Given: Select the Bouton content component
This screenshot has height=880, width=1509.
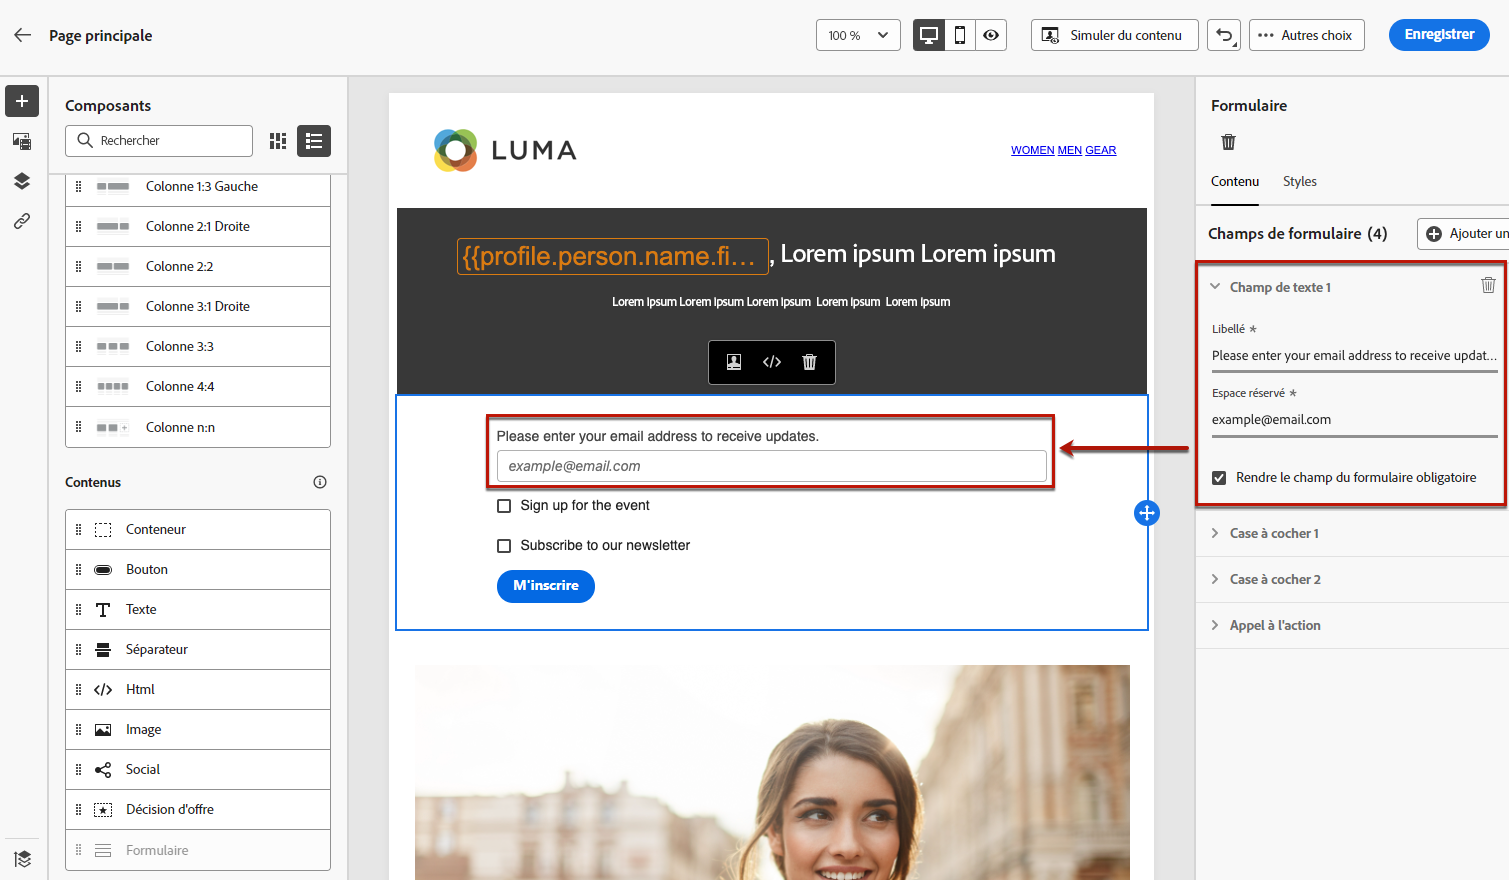Looking at the screenshot, I should click(x=198, y=569).
